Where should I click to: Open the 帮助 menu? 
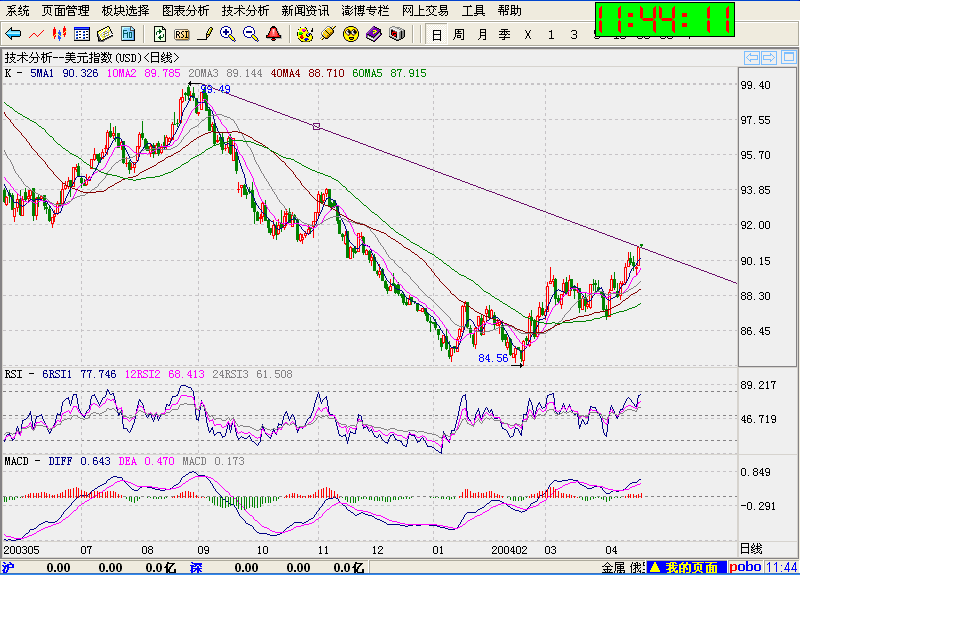pos(510,11)
